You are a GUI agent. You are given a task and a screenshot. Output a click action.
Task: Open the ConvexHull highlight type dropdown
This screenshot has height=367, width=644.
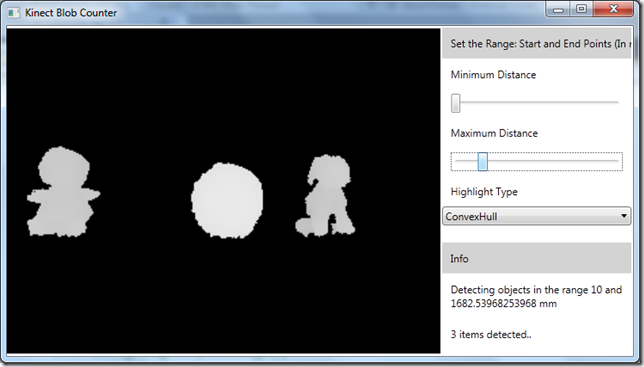536,216
